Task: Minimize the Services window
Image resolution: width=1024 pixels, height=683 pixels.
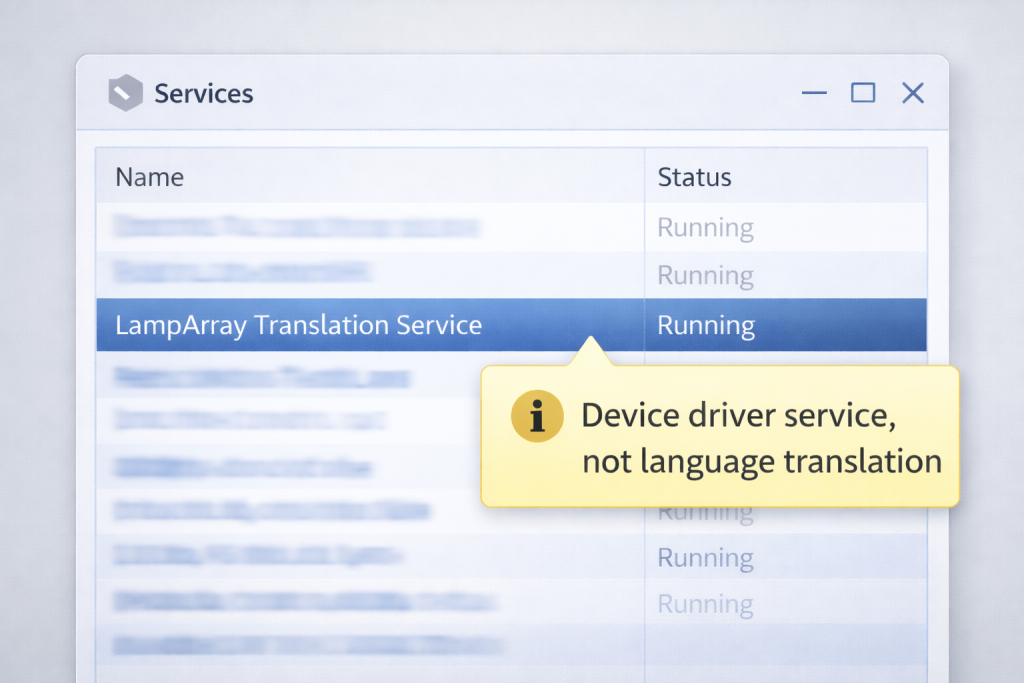Action: [814, 93]
